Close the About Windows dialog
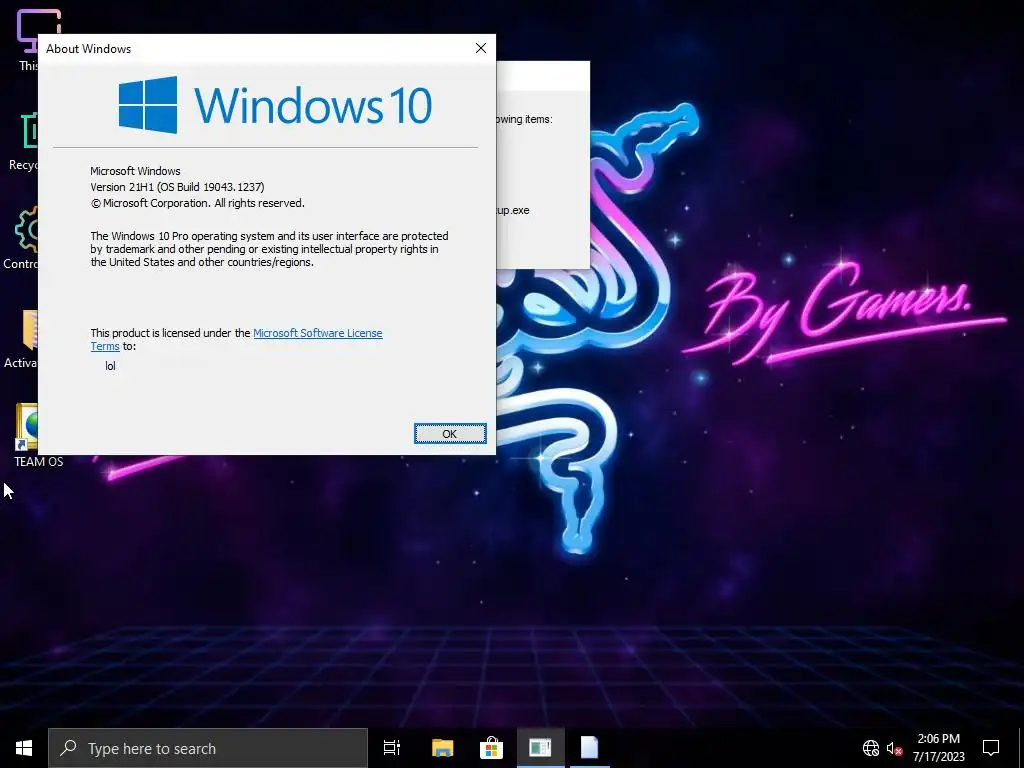The image size is (1024, 768). tap(481, 48)
